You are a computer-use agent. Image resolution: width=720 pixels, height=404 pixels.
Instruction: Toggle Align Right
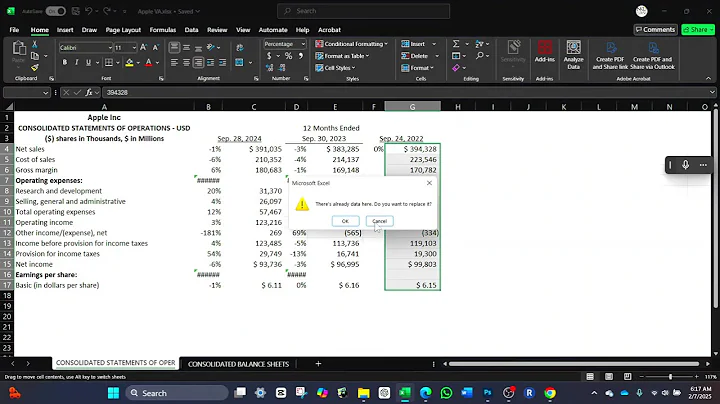point(198,62)
